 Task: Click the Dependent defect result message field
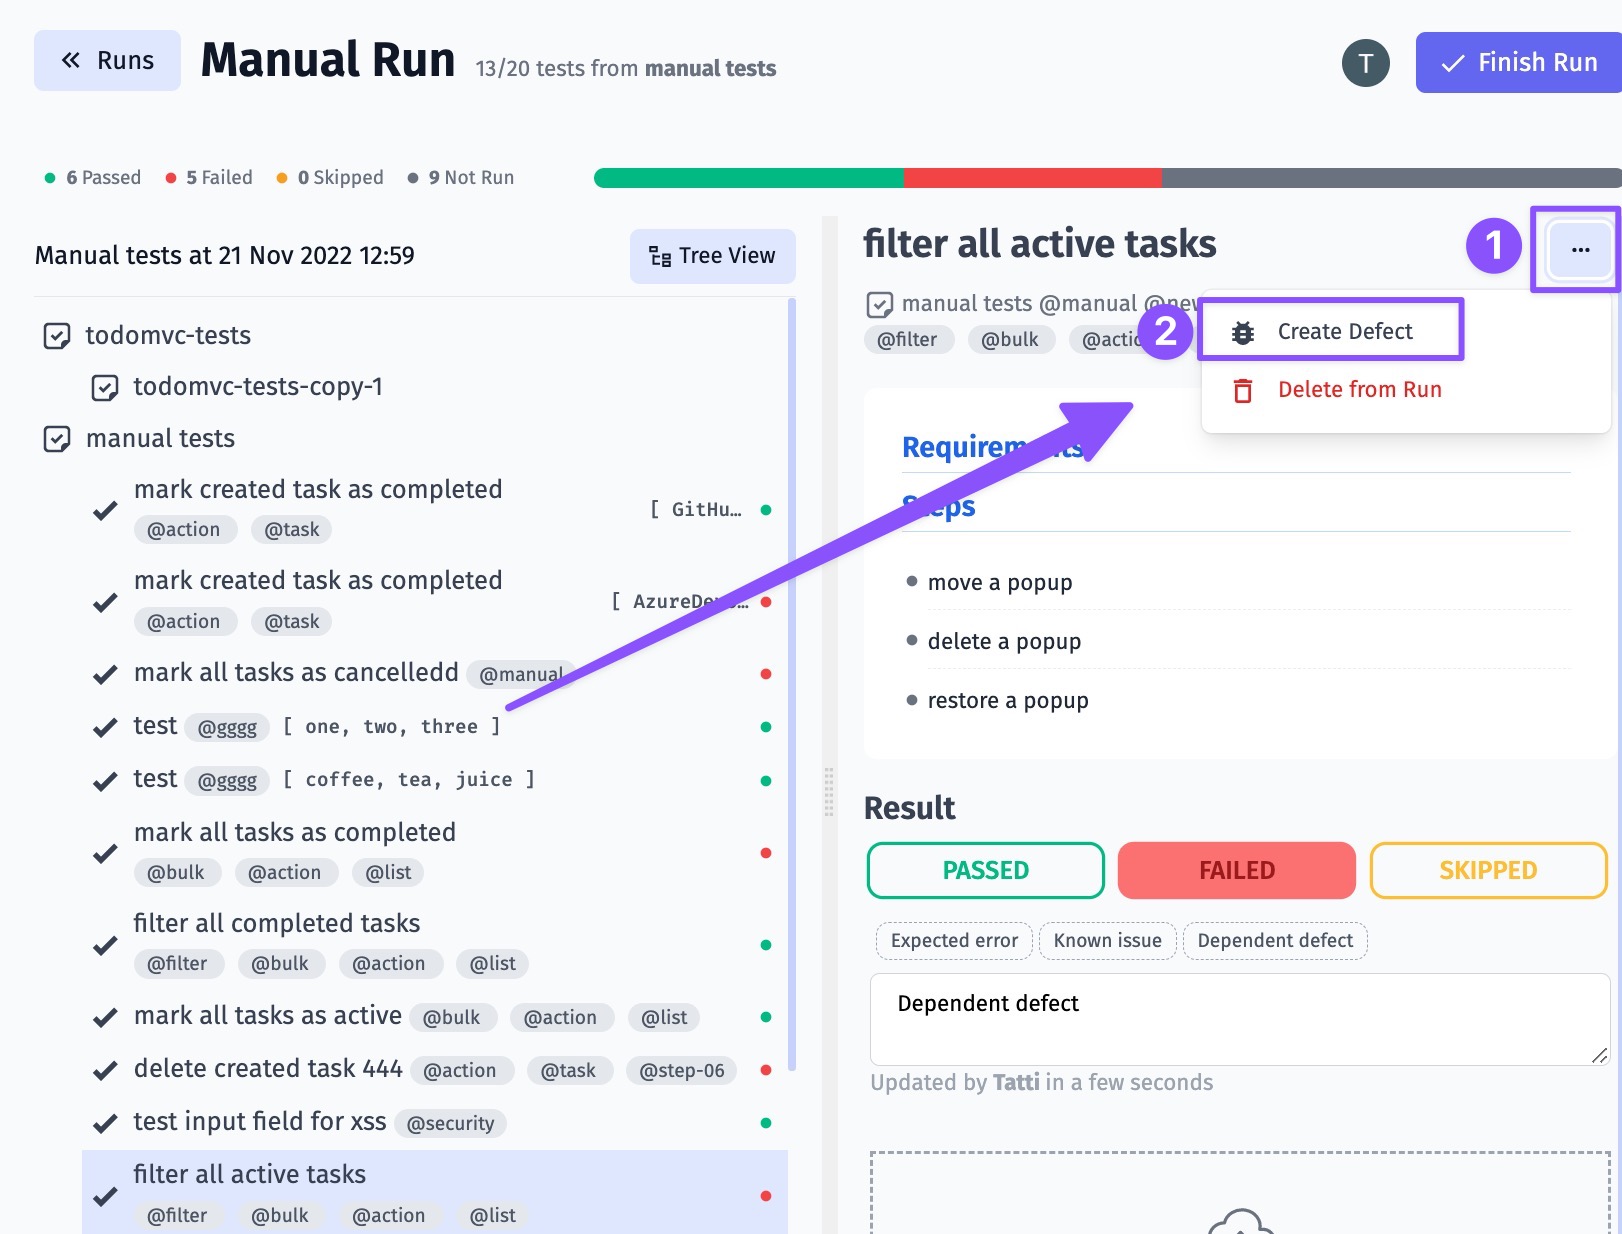coord(1238,1019)
